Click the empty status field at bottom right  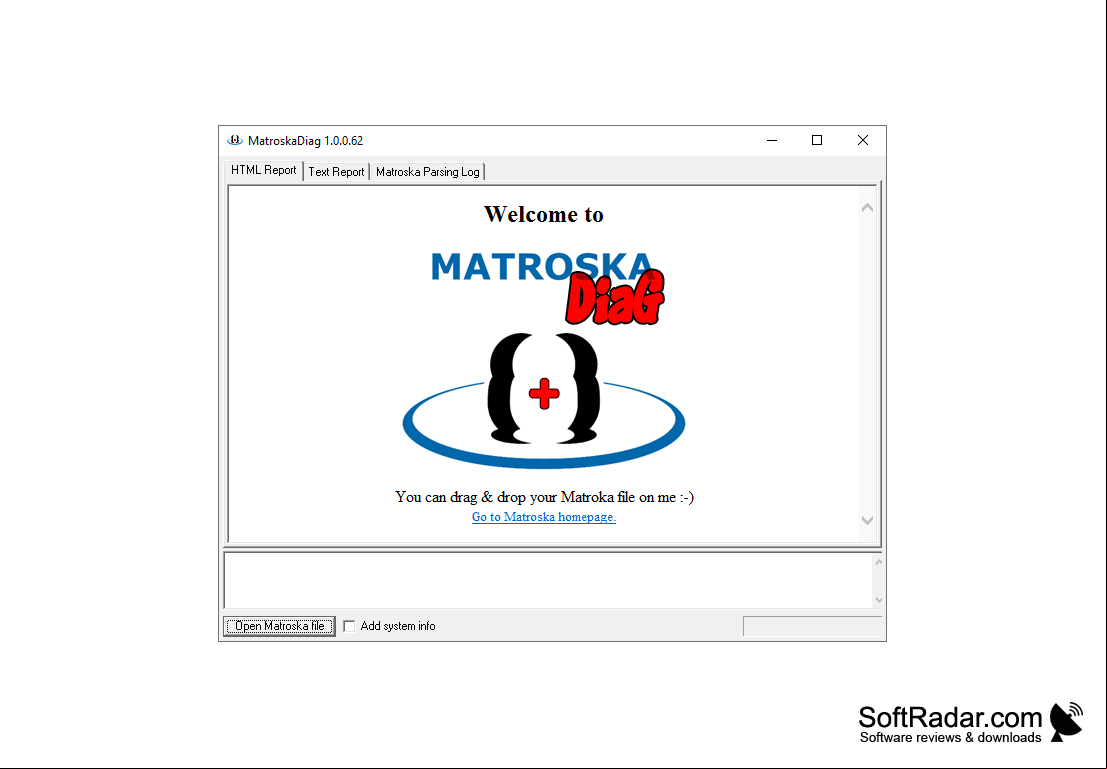coord(813,626)
